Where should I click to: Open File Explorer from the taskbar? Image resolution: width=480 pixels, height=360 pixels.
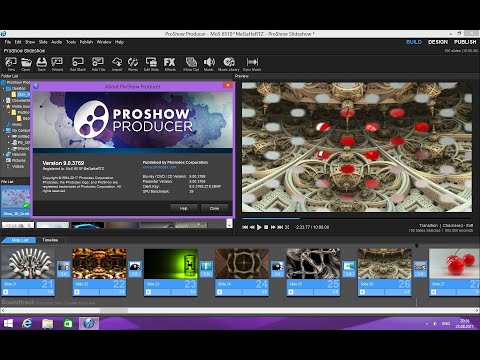coord(47,323)
